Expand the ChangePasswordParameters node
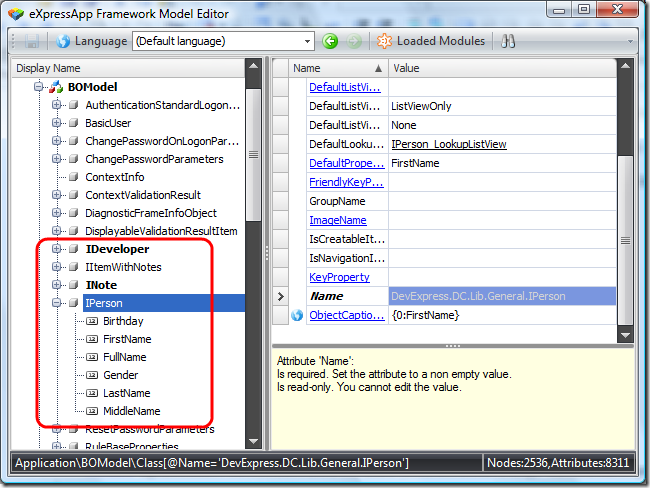The image size is (650, 488). point(56,159)
